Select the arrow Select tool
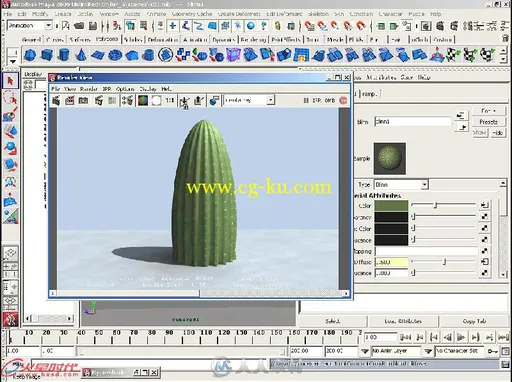The width and height of the screenshot is (512, 382). coord(10,81)
